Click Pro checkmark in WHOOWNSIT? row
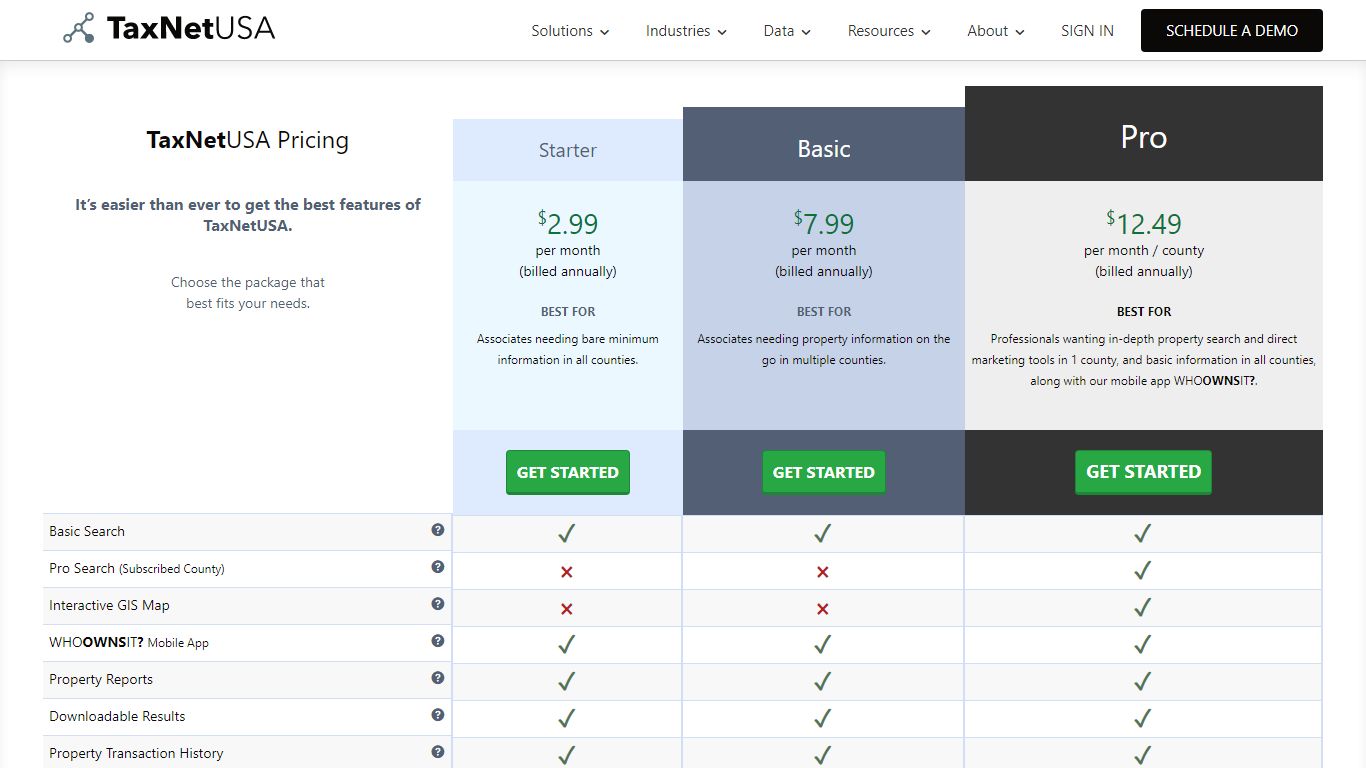The image size is (1366, 768). (1143, 645)
